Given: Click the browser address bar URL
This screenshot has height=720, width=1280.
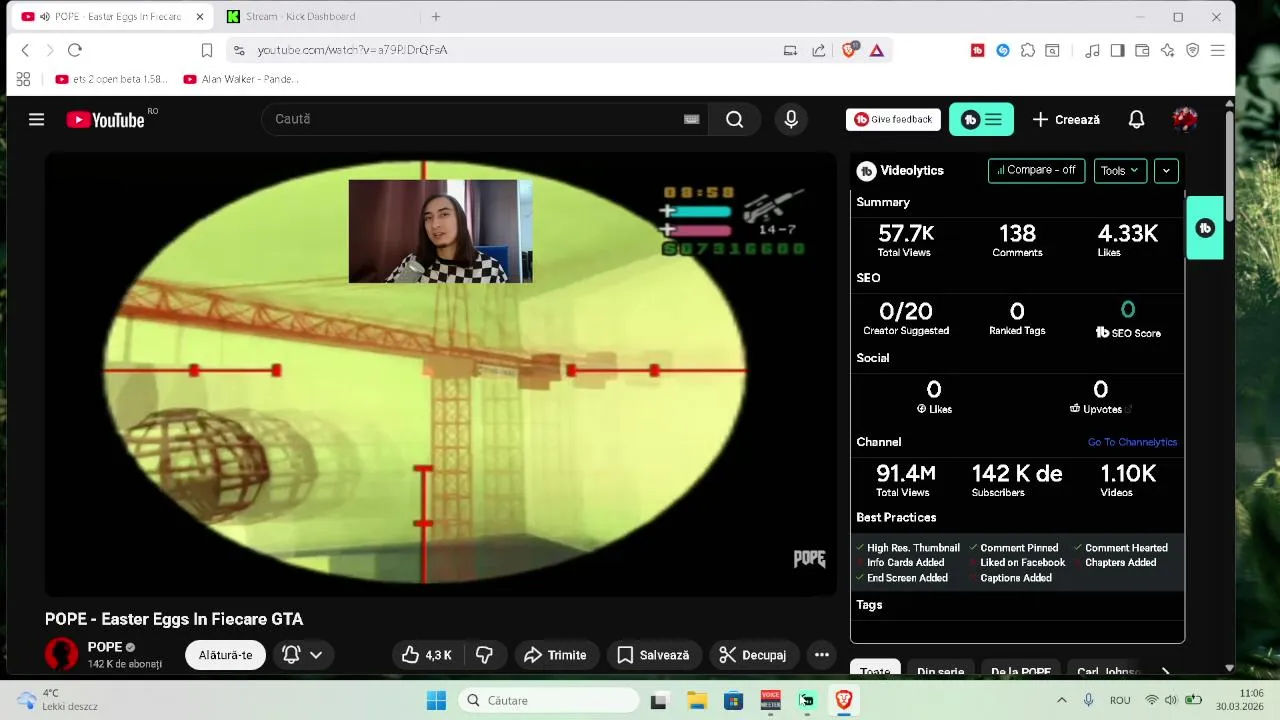Looking at the screenshot, I should (x=352, y=50).
